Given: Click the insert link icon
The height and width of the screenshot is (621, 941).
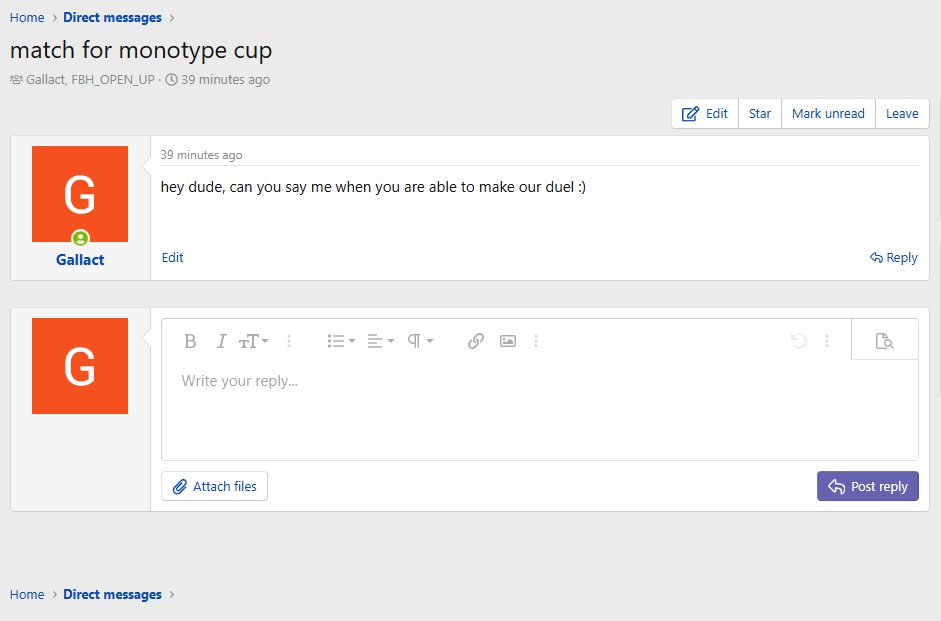Looking at the screenshot, I should point(476,341).
